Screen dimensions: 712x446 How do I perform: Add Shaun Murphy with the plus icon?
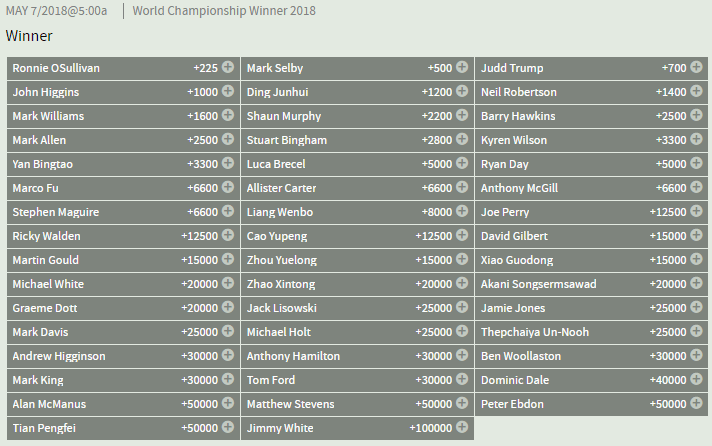[462, 116]
